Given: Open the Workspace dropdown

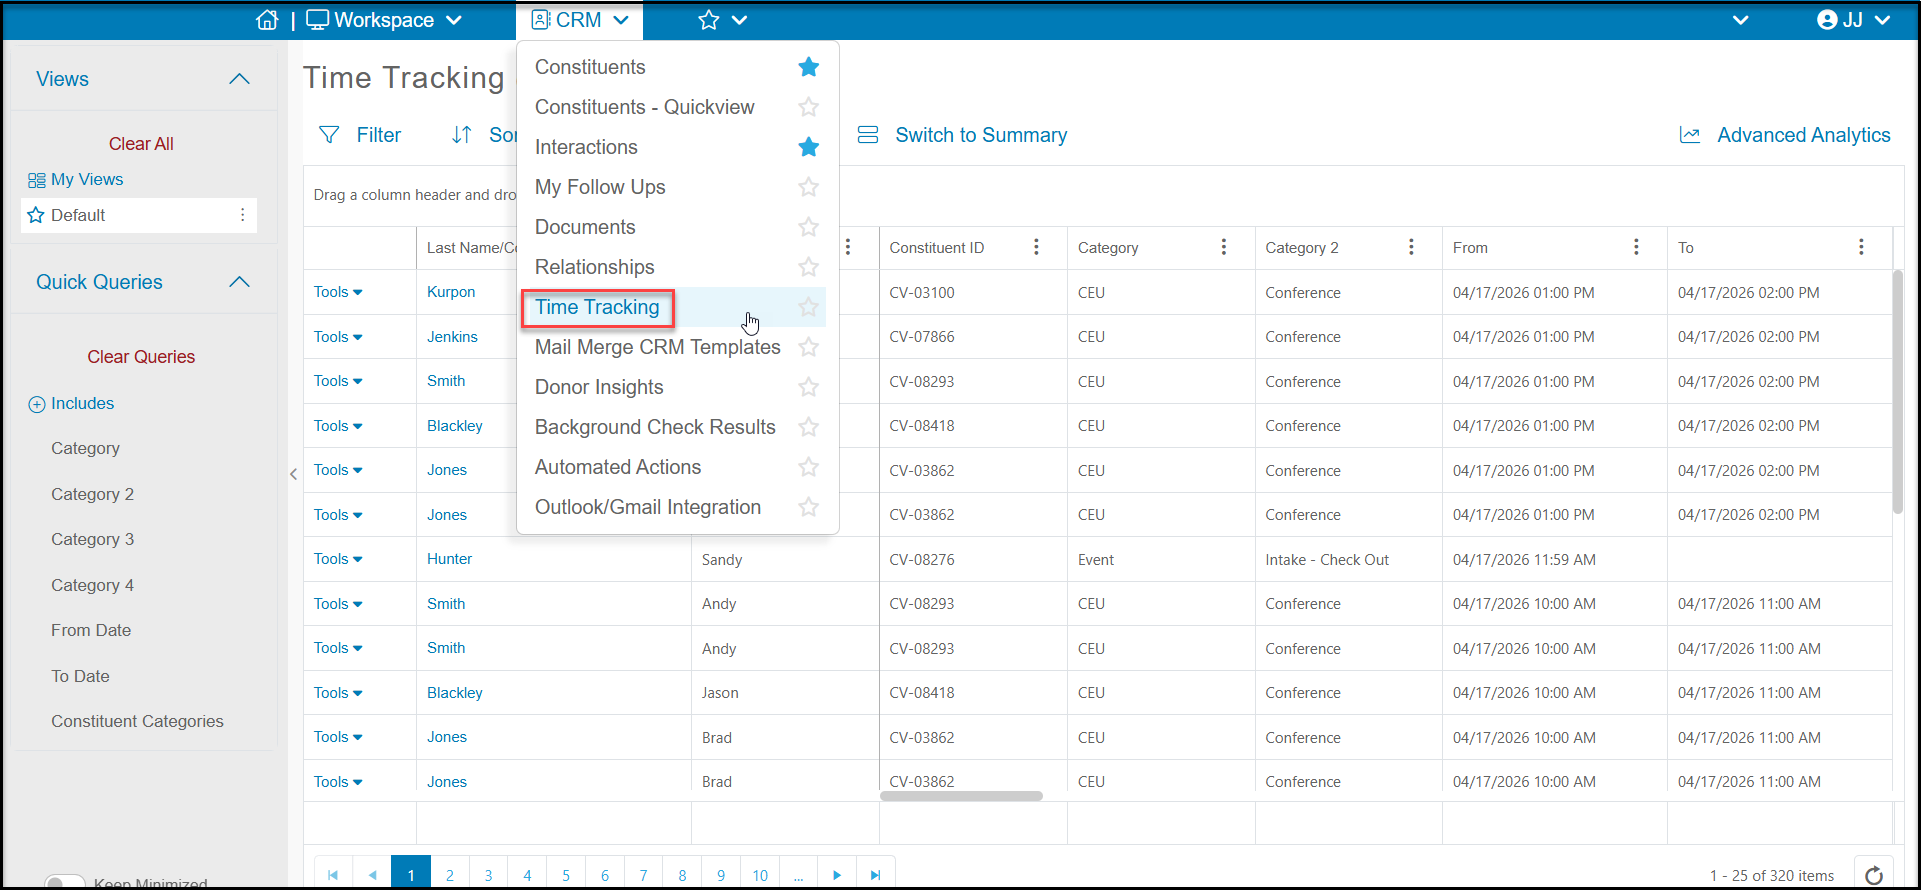Looking at the screenshot, I should pyautogui.click(x=384, y=20).
